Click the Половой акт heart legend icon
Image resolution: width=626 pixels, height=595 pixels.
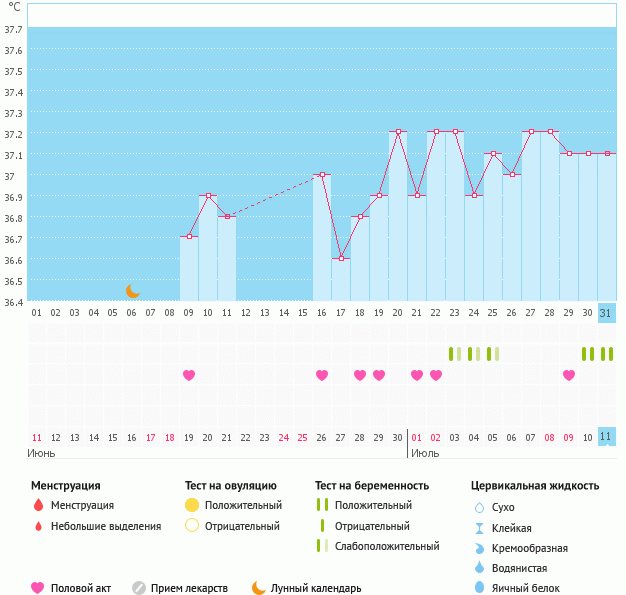pyautogui.click(x=38, y=588)
